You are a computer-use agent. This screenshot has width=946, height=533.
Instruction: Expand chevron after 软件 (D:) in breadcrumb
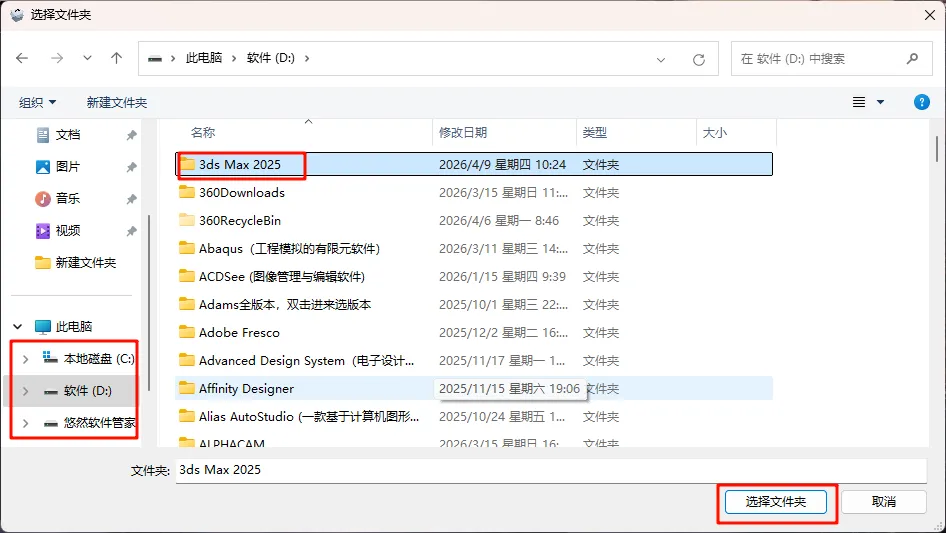[307, 58]
